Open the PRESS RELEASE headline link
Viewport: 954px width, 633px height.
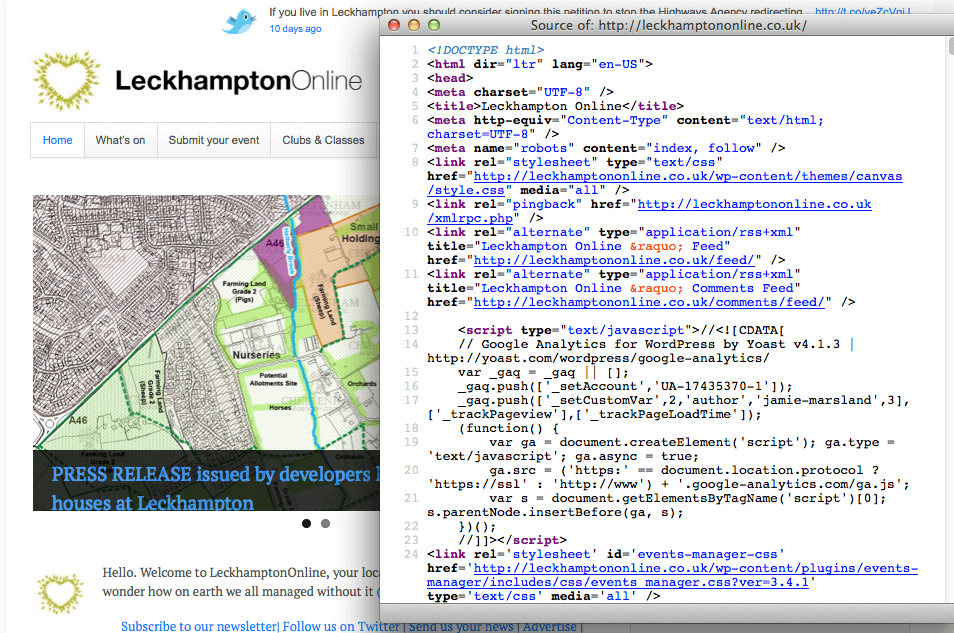[x=215, y=488]
